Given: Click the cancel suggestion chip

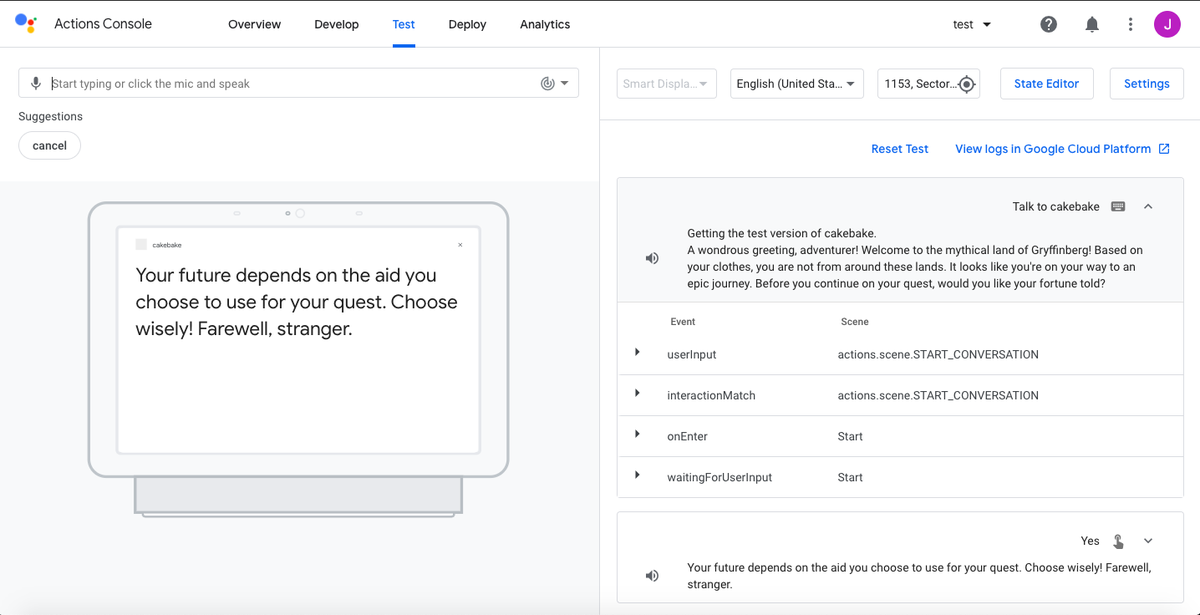Looking at the screenshot, I should 49,145.
